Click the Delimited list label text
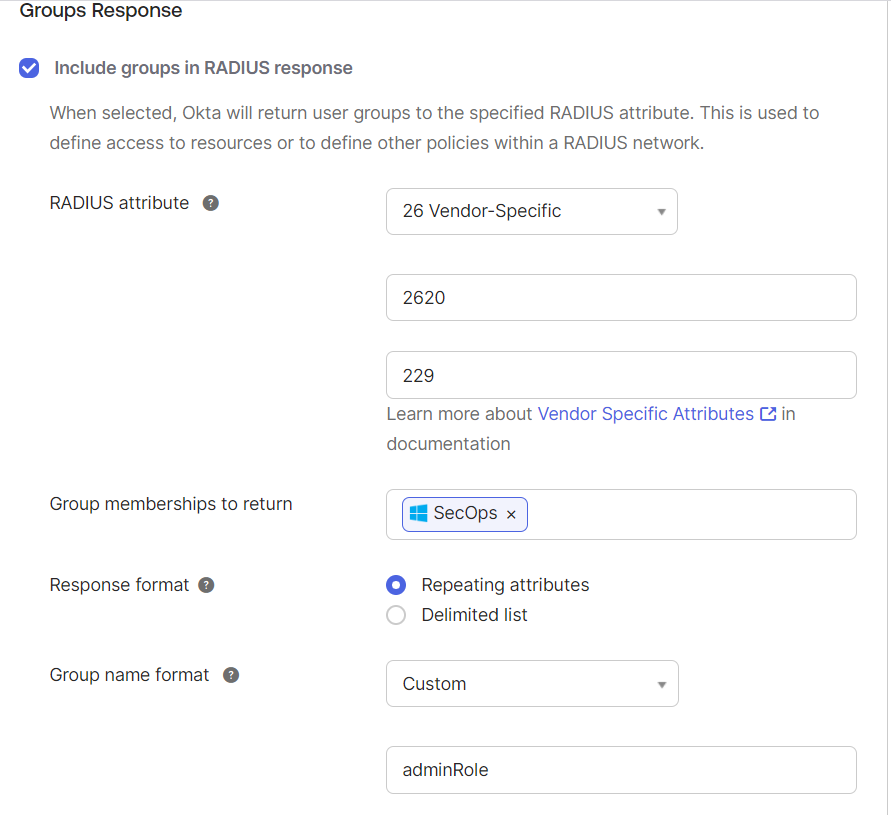Viewport: 891px width, 815px height. [x=474, y=615]
